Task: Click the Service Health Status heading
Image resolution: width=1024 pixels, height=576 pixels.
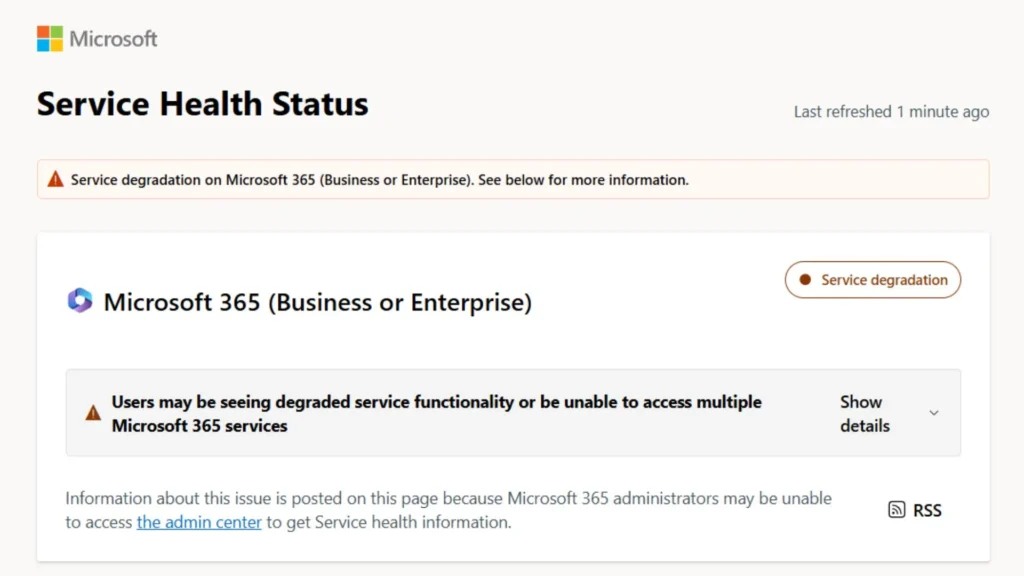Action: (x=201, y=103)
